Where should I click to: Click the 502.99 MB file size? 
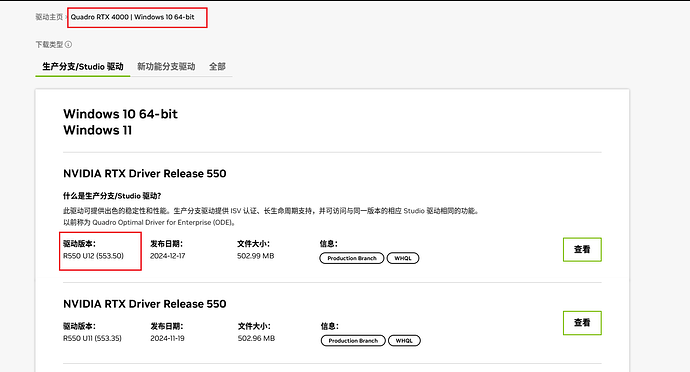point(256,256)
